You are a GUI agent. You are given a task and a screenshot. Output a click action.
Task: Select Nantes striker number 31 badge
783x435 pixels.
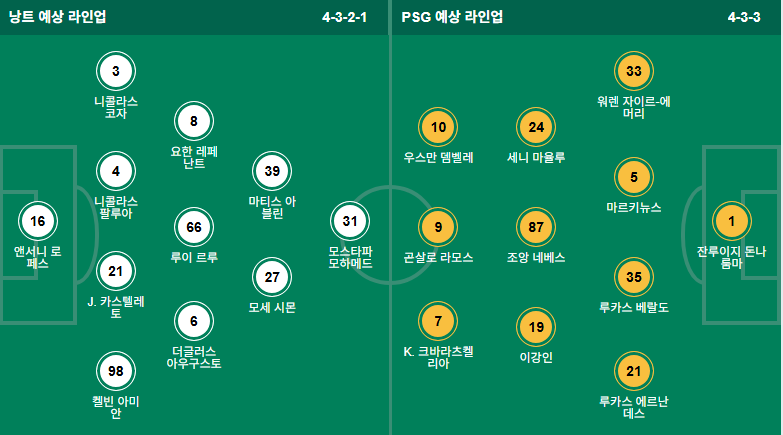[350, 221]
